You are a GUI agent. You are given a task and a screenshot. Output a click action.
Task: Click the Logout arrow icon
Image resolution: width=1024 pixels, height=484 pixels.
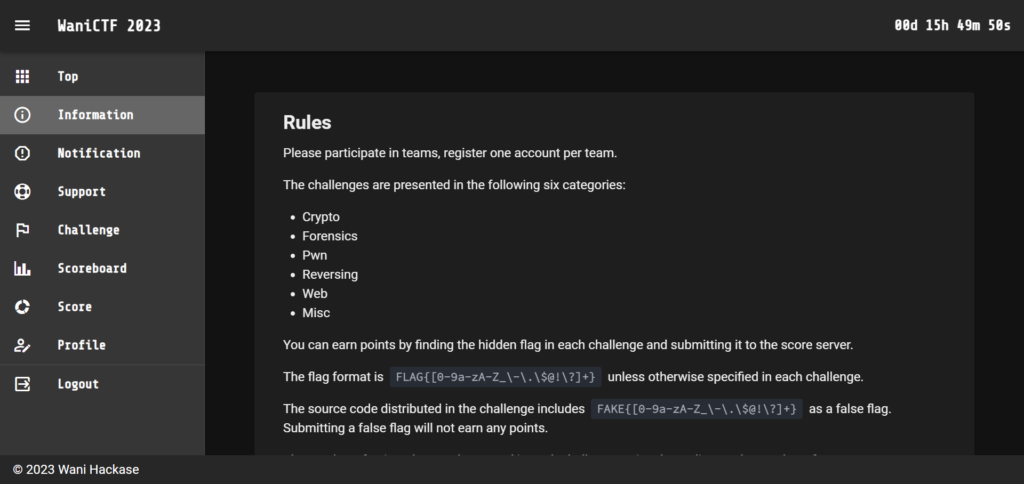click(22, 384)
